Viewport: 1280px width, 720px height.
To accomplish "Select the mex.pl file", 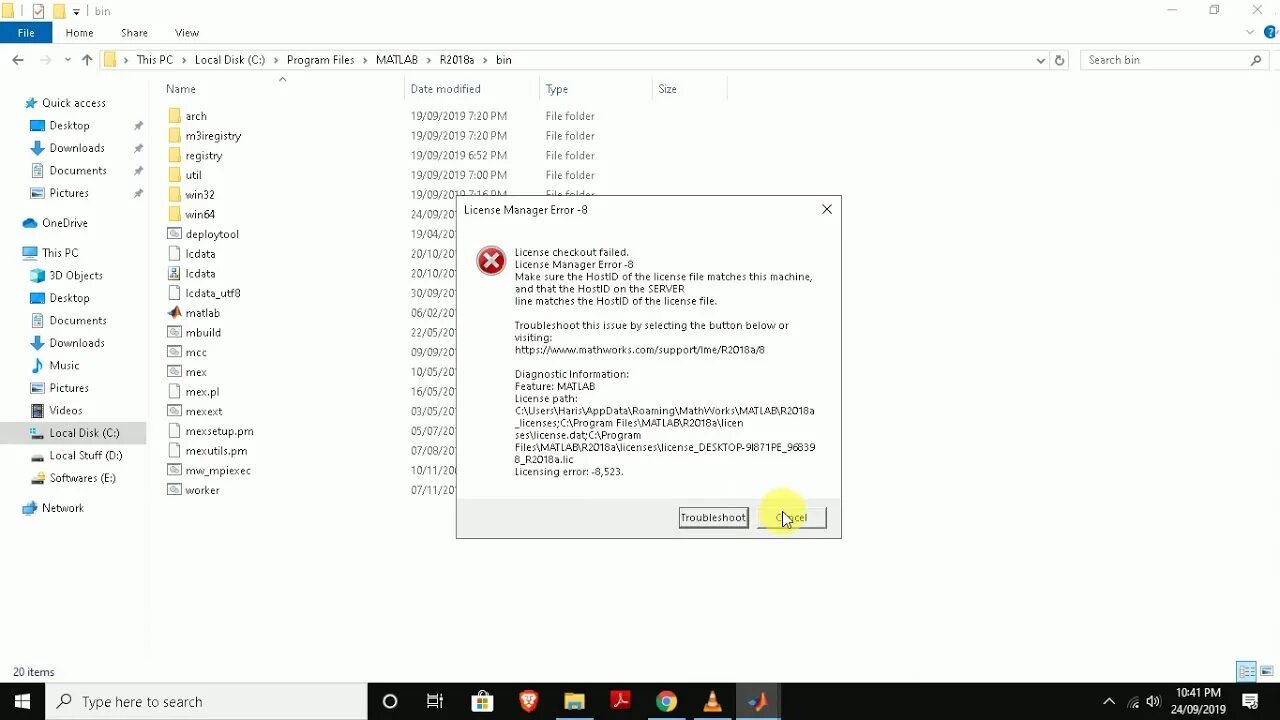I will click(202, 392).
